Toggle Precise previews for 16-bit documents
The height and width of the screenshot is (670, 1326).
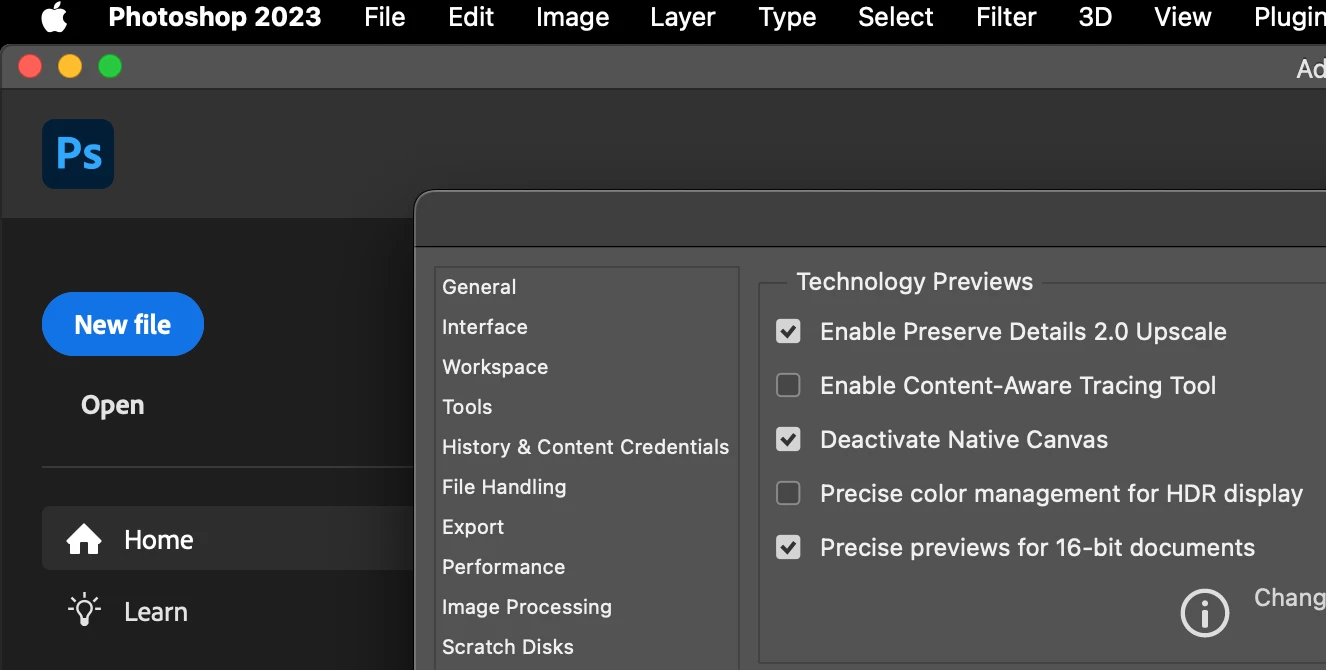coord(788,547)
